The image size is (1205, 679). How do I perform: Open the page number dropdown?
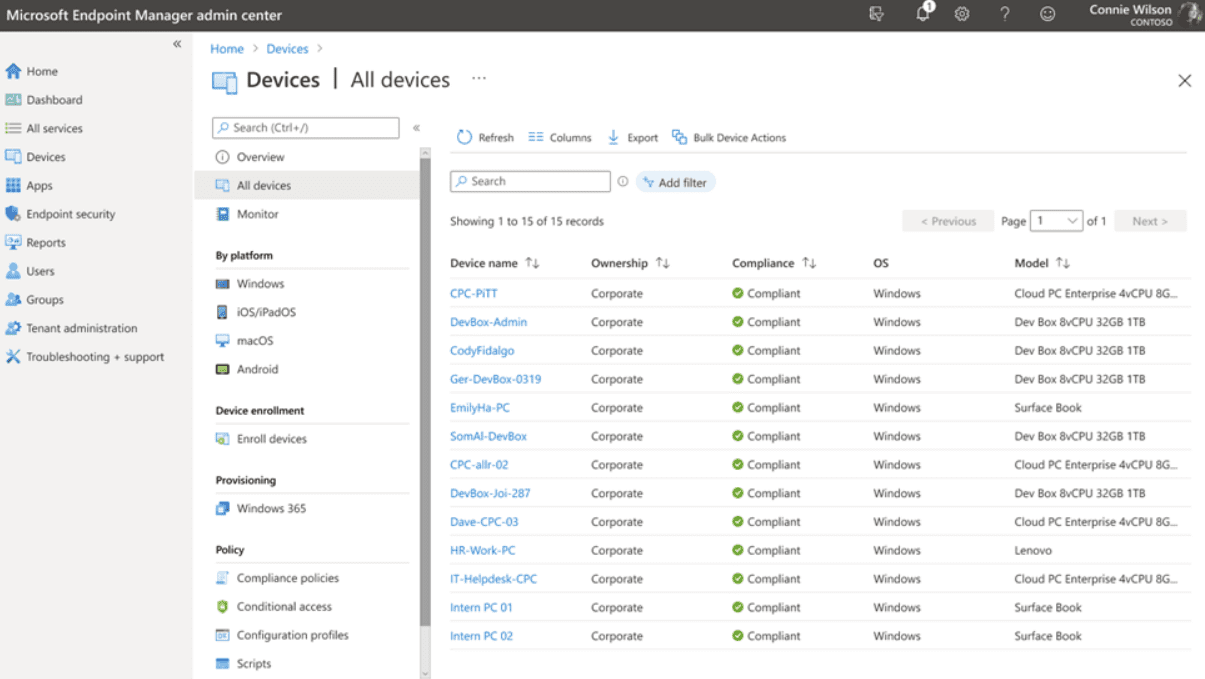pos(1058,221)
